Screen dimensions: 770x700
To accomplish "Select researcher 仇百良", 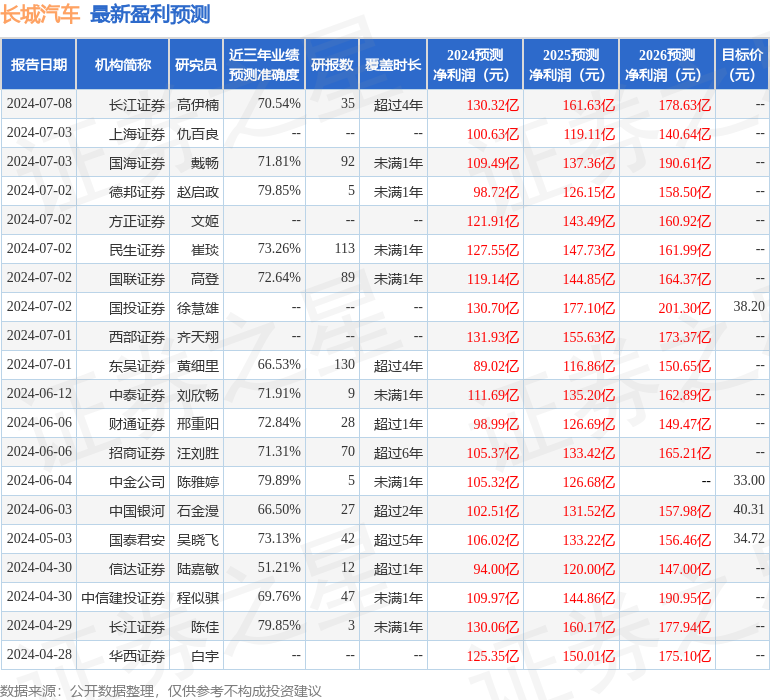I will (198, 134).
